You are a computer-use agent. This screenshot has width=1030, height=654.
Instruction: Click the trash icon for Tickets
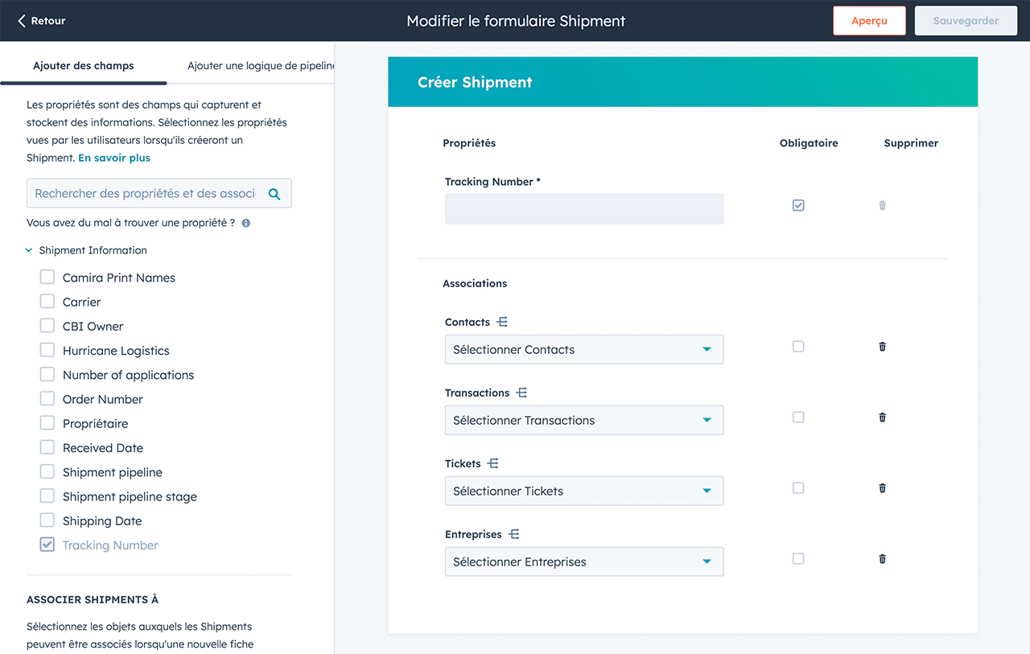tap(882, 489)
